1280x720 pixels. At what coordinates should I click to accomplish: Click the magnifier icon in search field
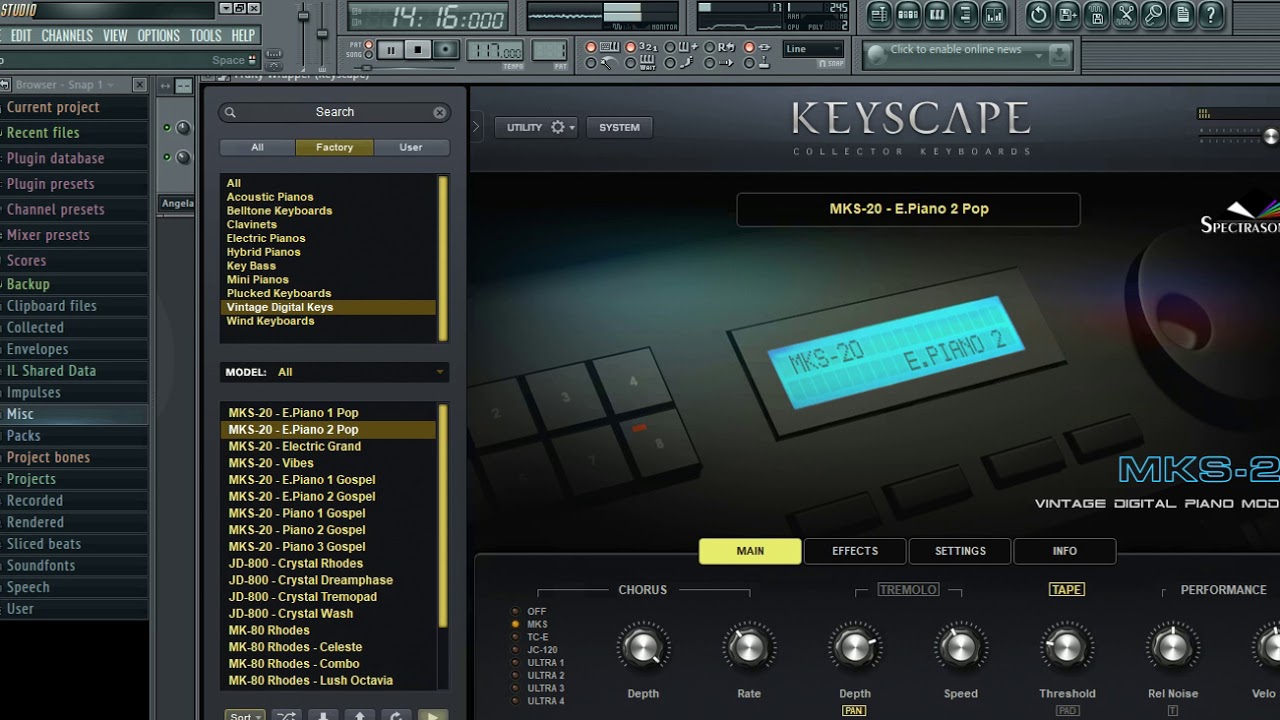point(230,112)
